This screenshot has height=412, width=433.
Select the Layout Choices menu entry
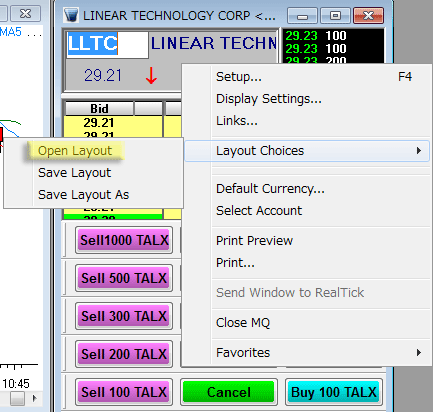tap(307, 151)
